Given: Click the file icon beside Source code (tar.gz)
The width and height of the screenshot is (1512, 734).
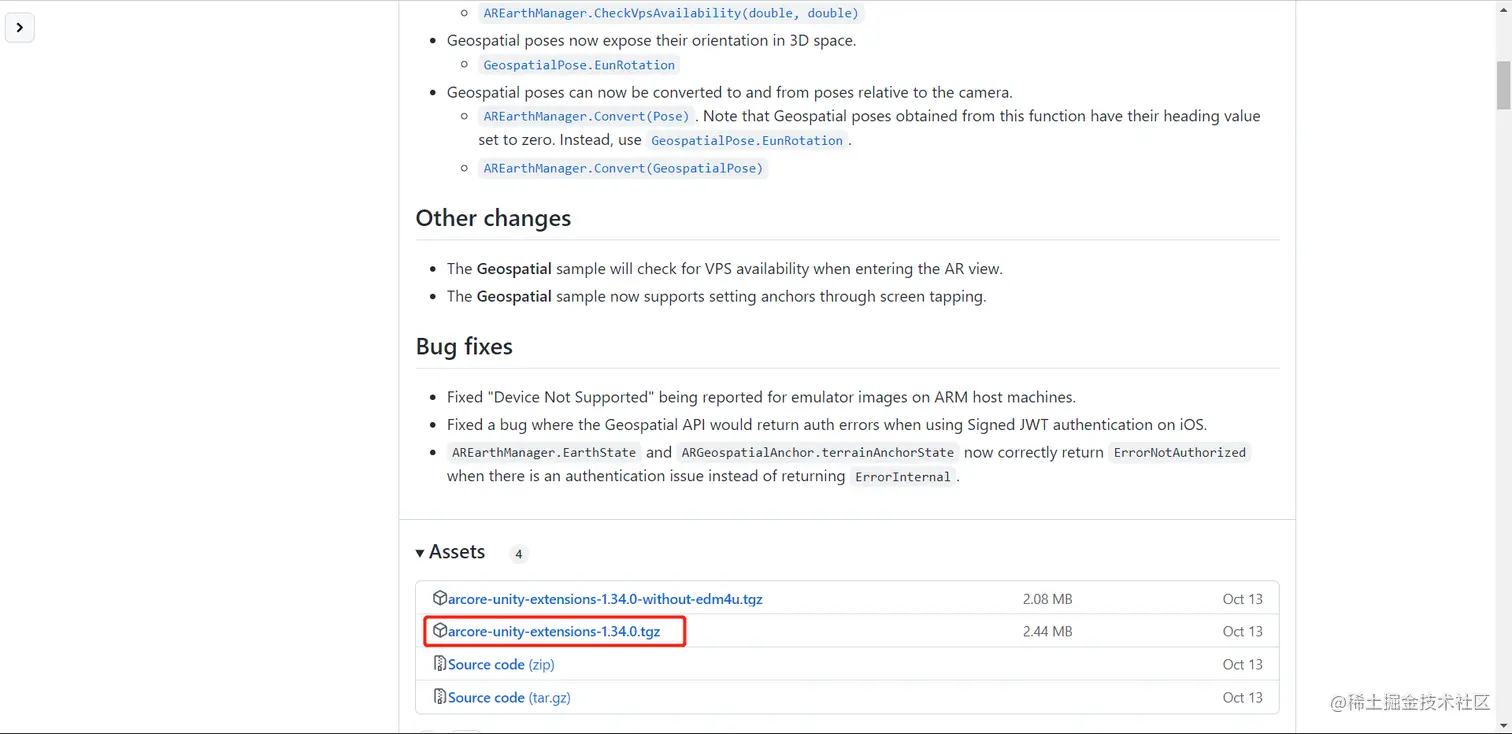Looking at the screenshot, I should click(439, 697).
